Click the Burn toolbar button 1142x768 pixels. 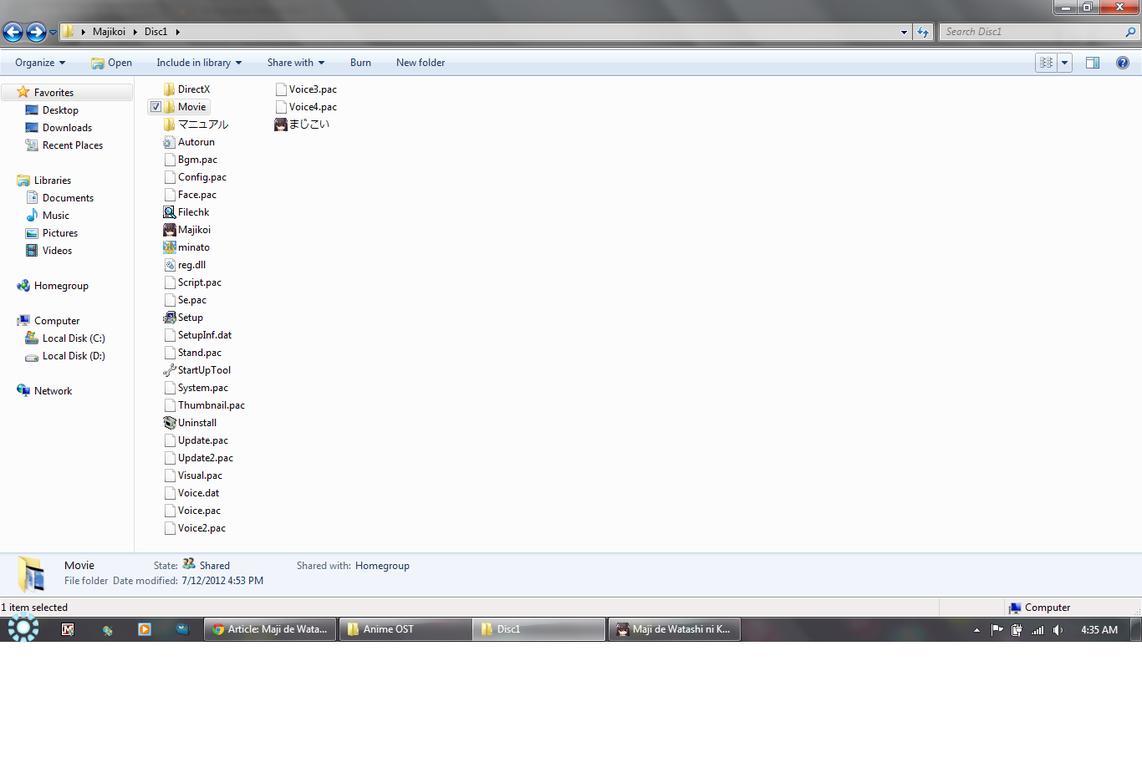(360, 62)
